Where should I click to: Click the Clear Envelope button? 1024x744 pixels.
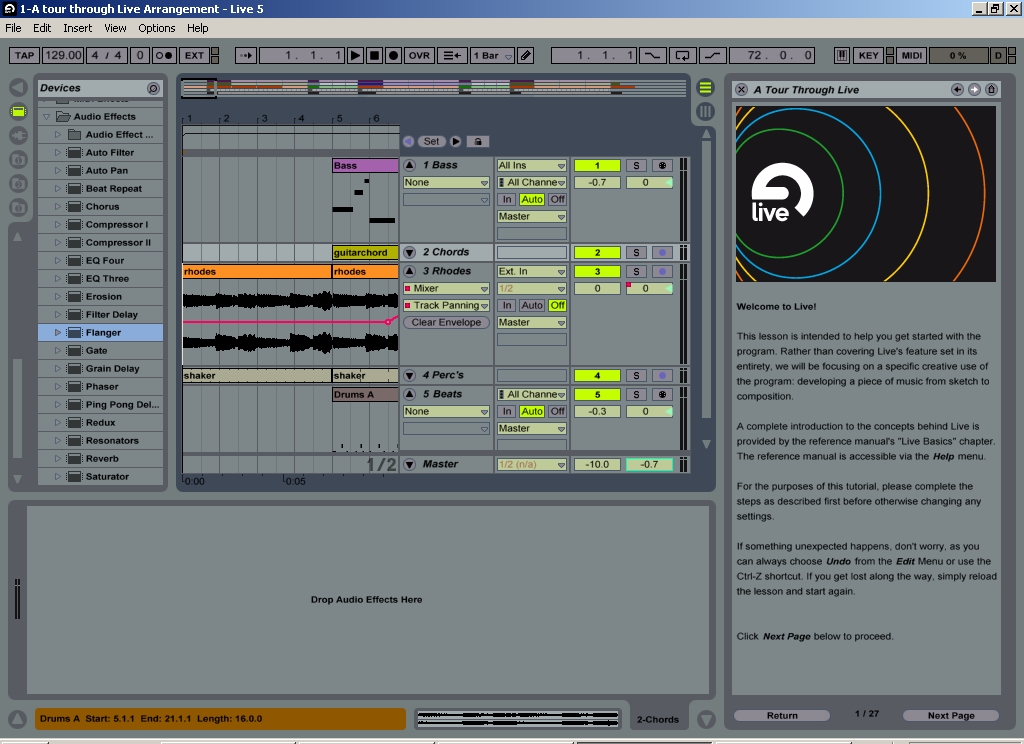446,322
